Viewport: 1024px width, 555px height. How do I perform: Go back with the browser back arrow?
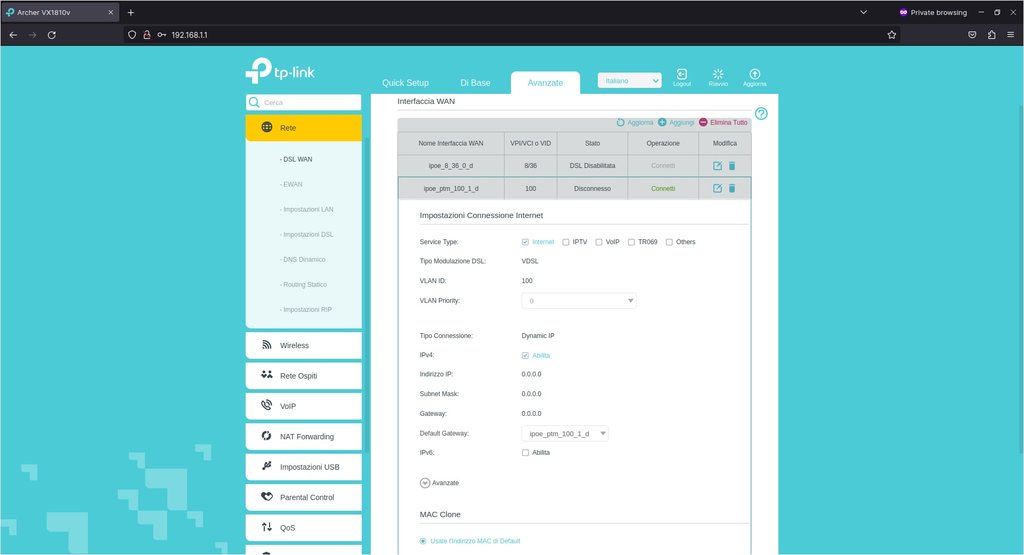[x=13, y=35]
